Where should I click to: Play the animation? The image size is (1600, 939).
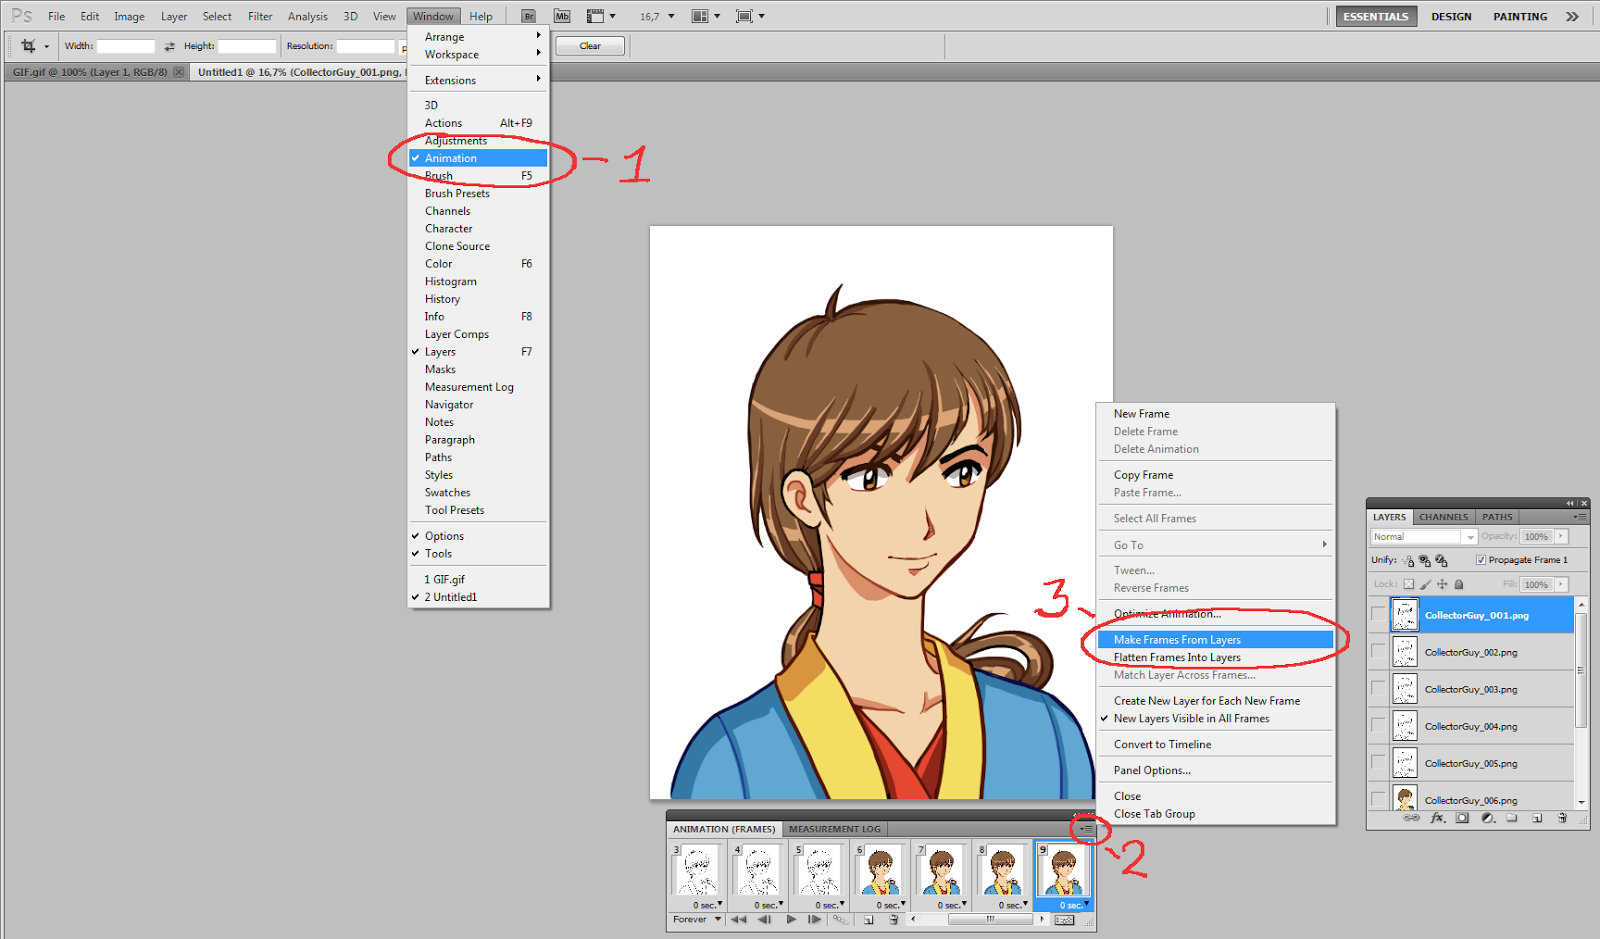(791, 919)
